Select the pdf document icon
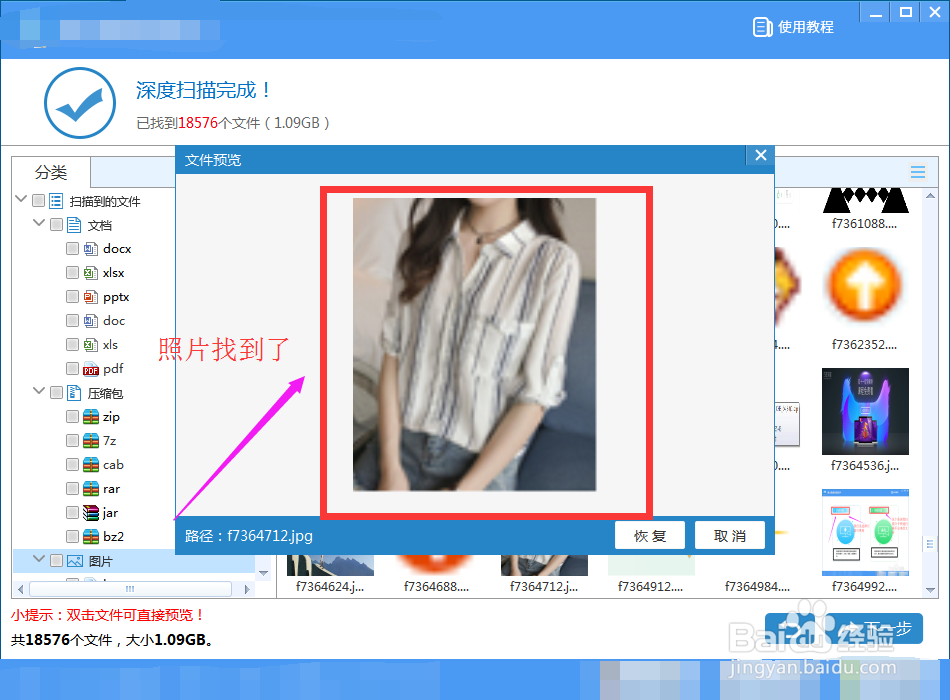950x700 pixels. [90, 368]
